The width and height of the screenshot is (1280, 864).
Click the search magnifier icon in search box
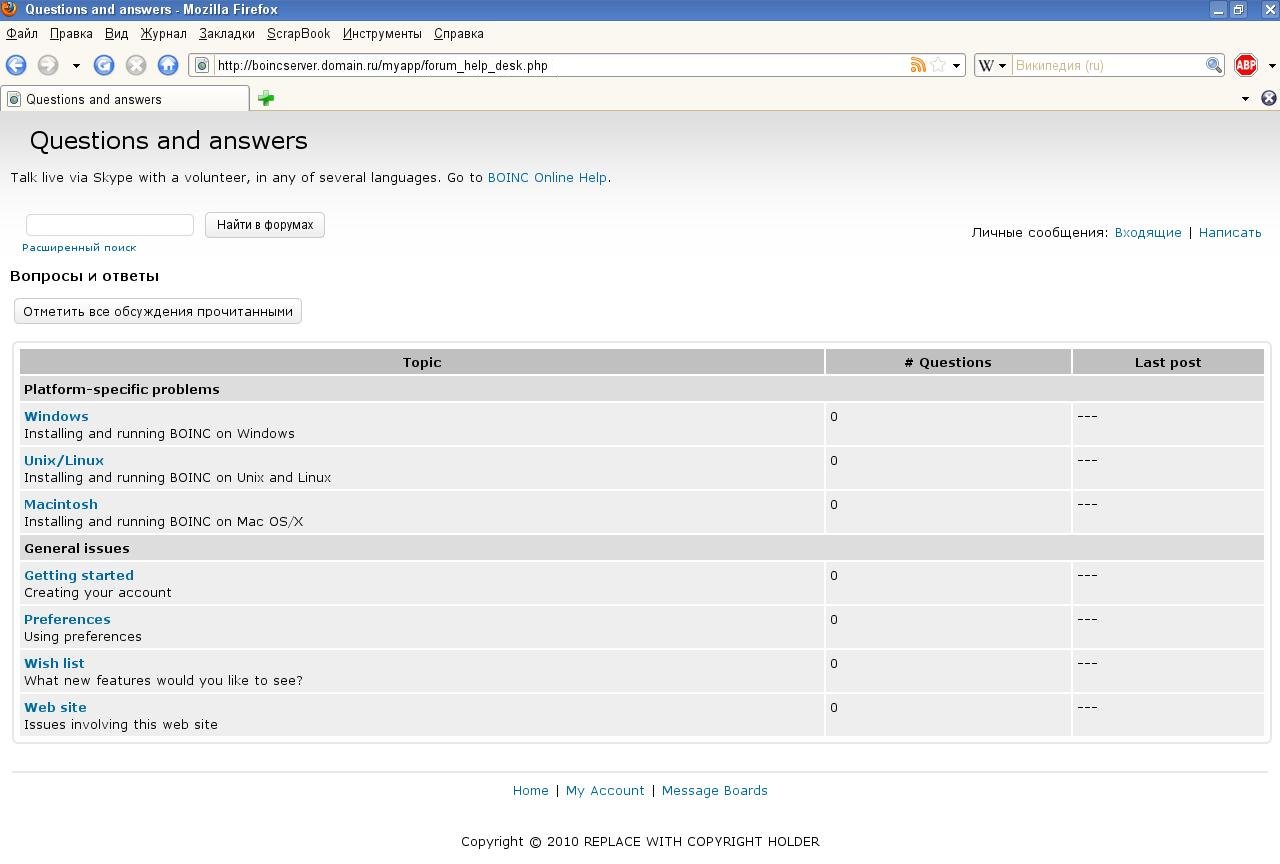(x=1213, y=65)
